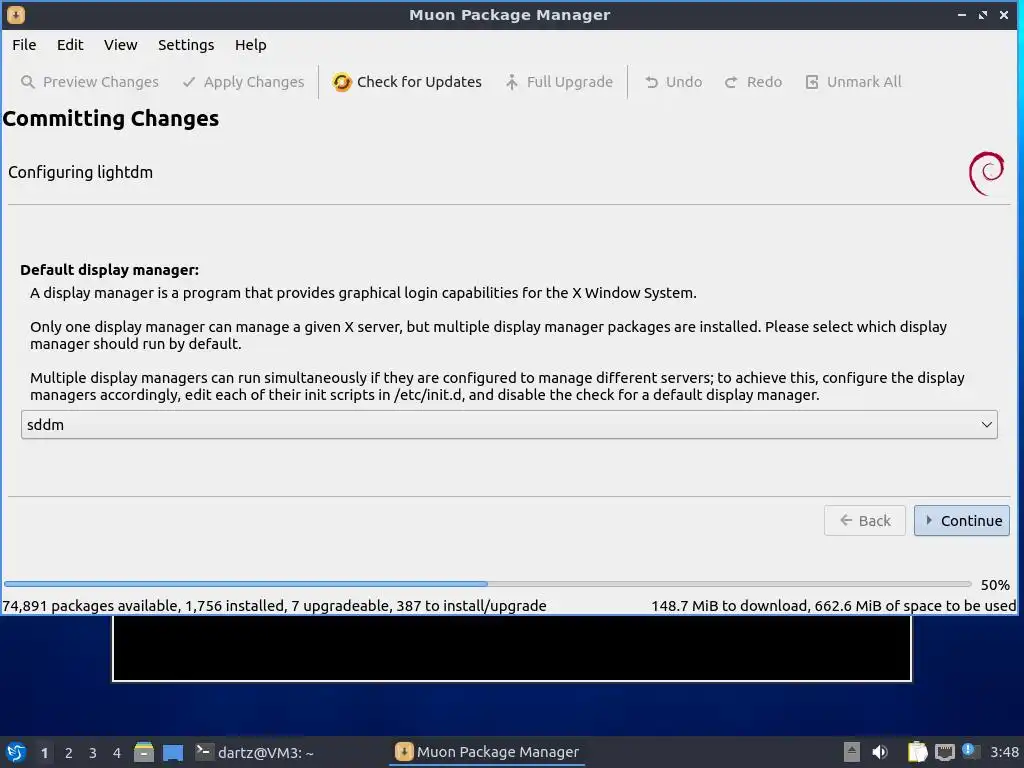
Task: Open the volume control in the tray
Action: [880, 752]
